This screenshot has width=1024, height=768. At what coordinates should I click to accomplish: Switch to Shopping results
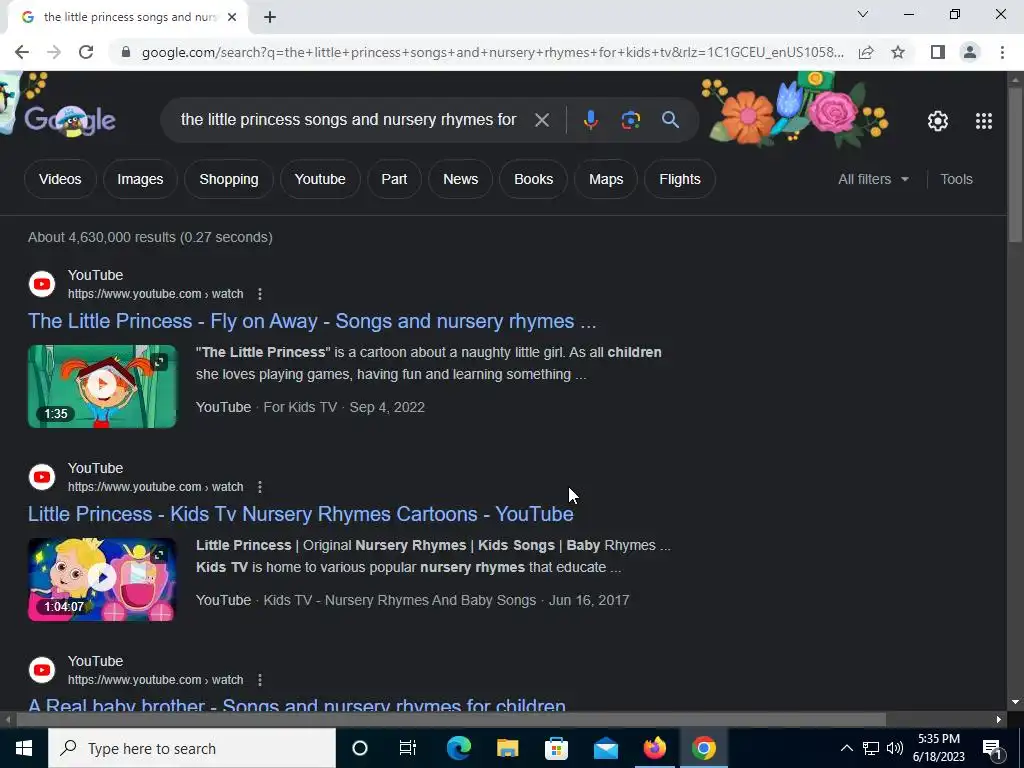[229, 179]
